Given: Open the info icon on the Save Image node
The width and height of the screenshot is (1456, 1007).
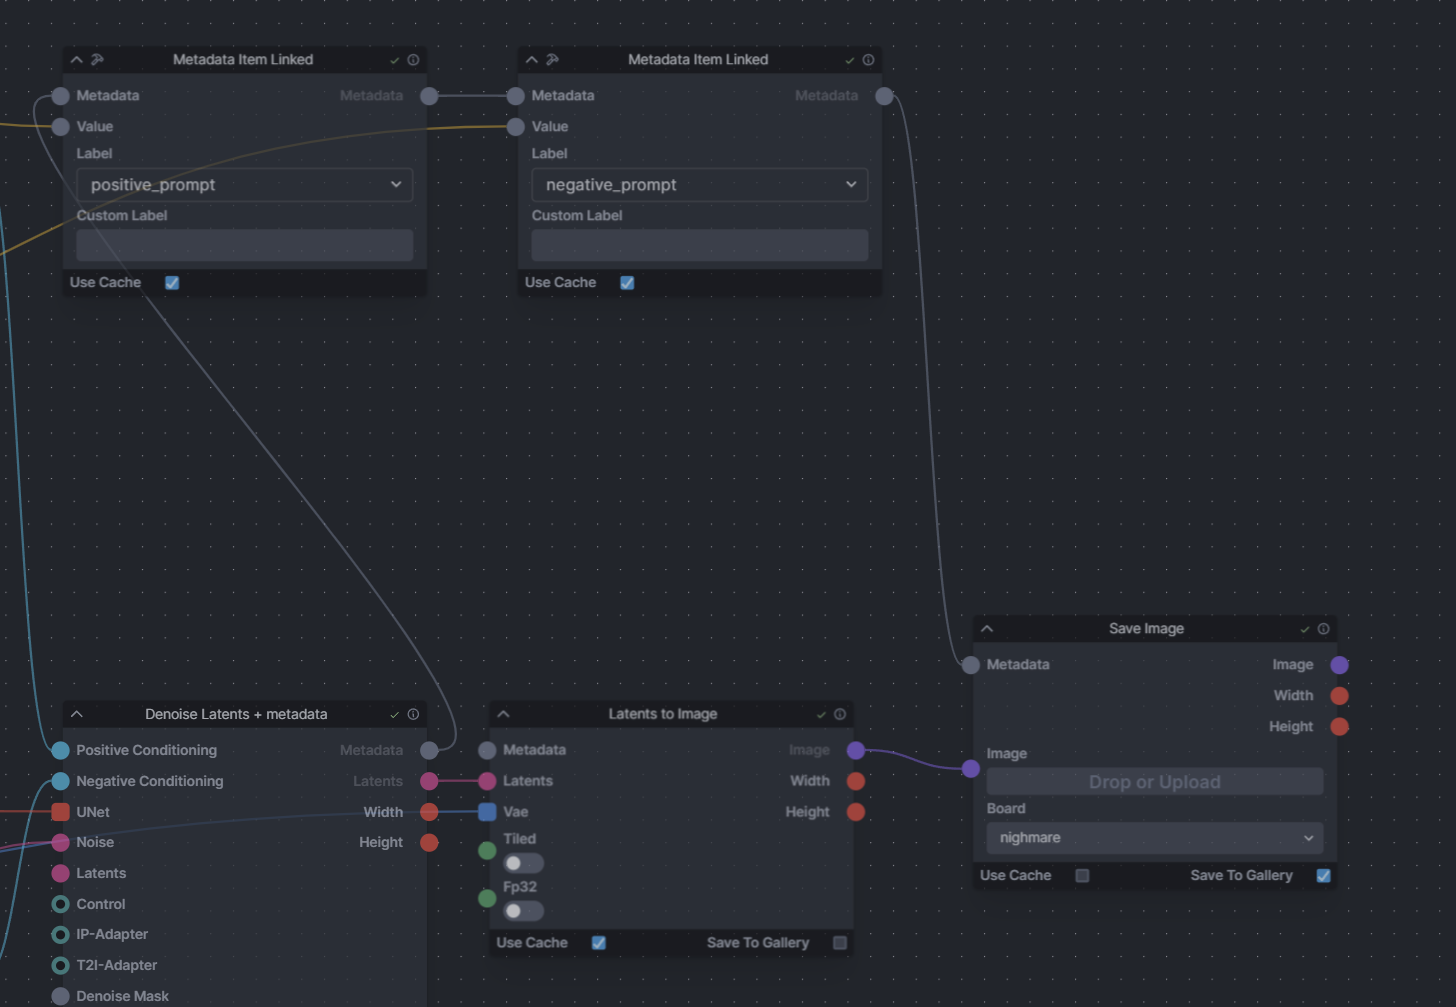Looking at the screenshot, I should pos(1323,629).
